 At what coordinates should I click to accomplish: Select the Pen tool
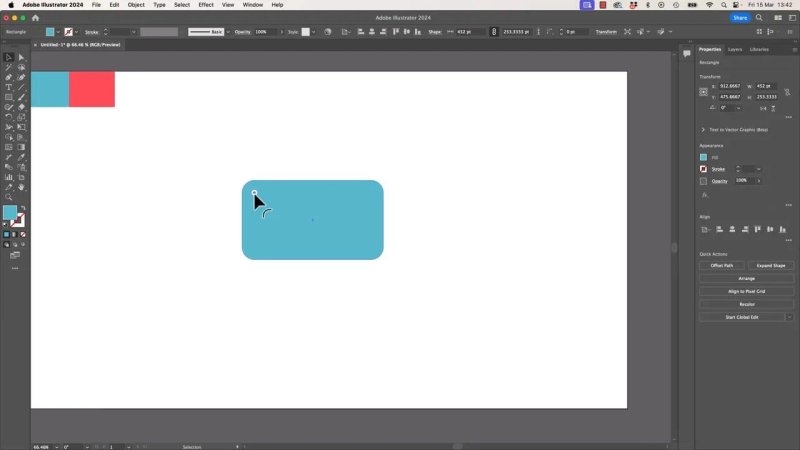(9, 78)
